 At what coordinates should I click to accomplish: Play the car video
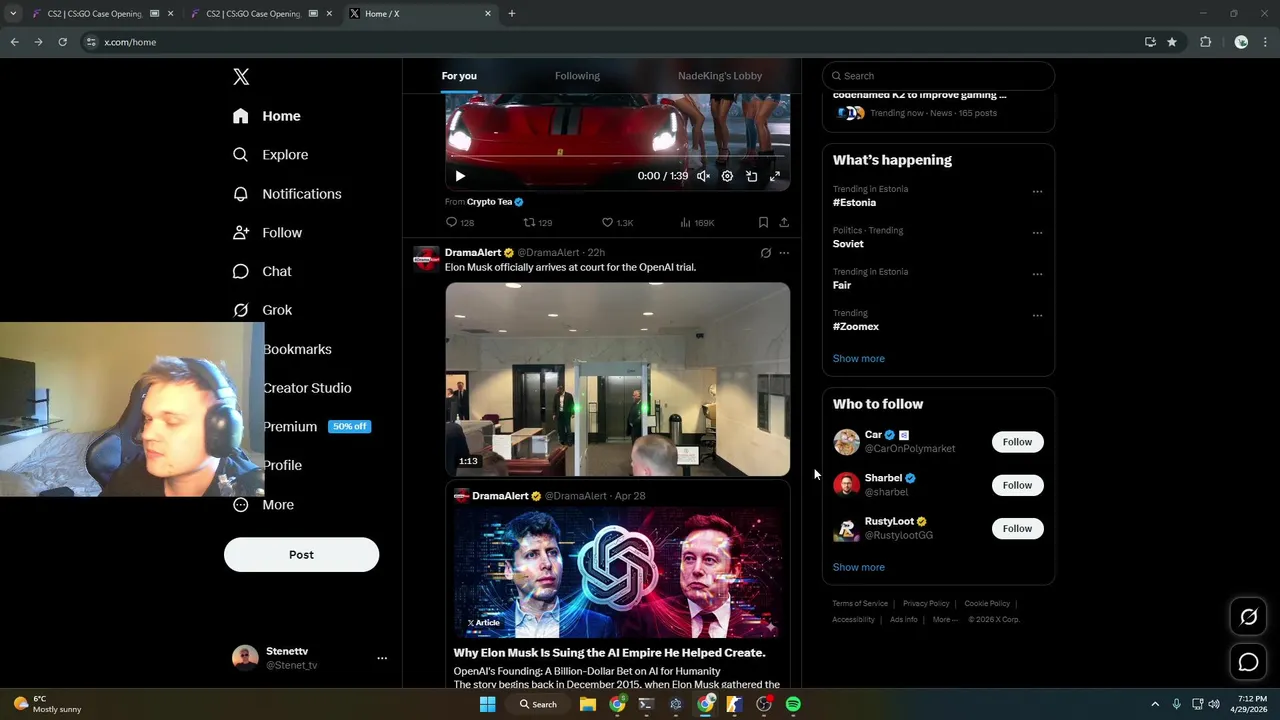tap(460, 176)
